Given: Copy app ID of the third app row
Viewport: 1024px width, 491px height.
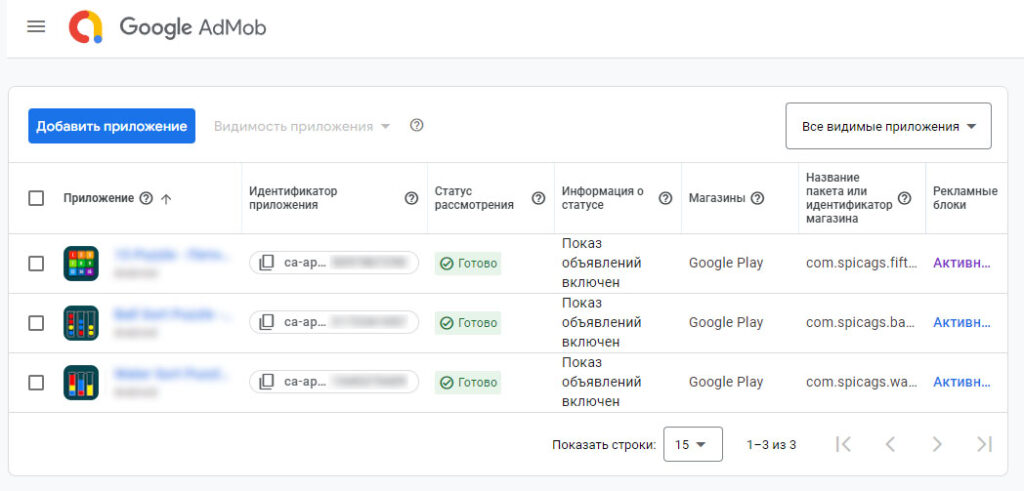Looking at the screenshot, I should click(x=267, y=382).
